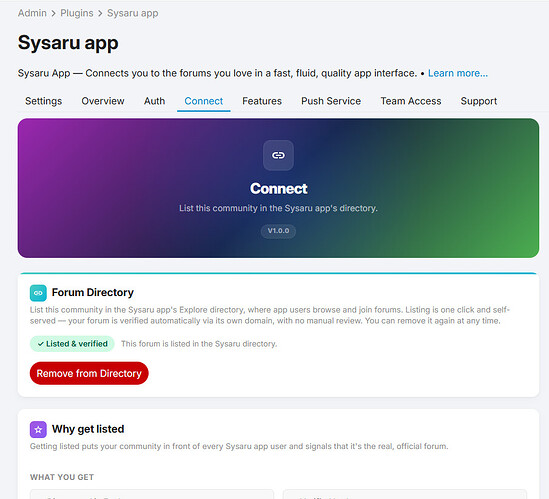549x499 pixels.
Task: Click the Why get listed heading
Action: click(x=88, y=429)
